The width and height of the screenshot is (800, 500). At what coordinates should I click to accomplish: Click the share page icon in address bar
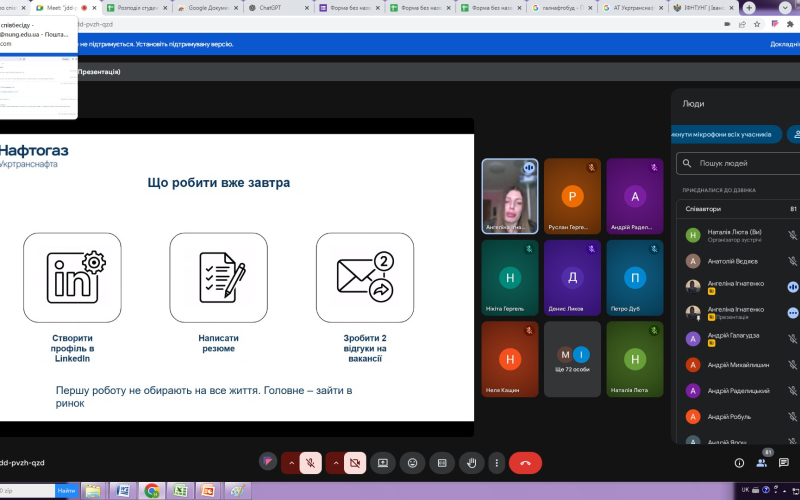coord(742,24)
